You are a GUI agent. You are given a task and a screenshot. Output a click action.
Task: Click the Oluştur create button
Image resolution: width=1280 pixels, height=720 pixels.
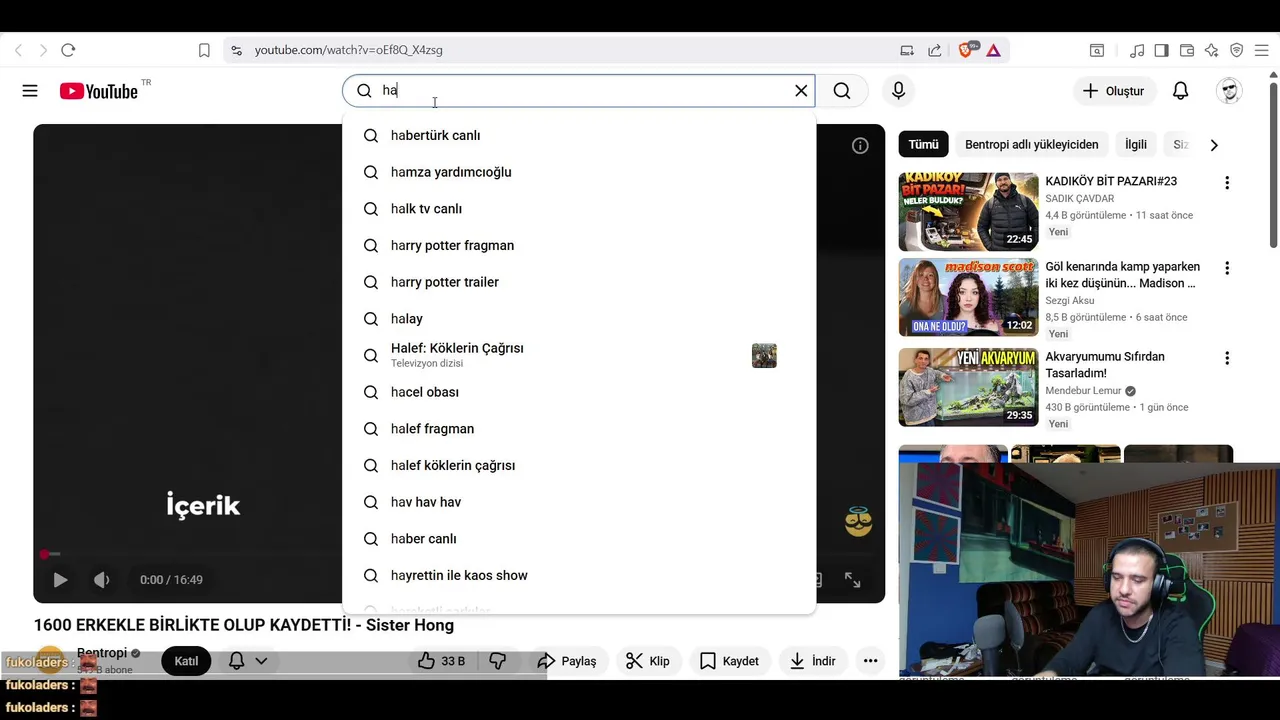coord(1114,91)
